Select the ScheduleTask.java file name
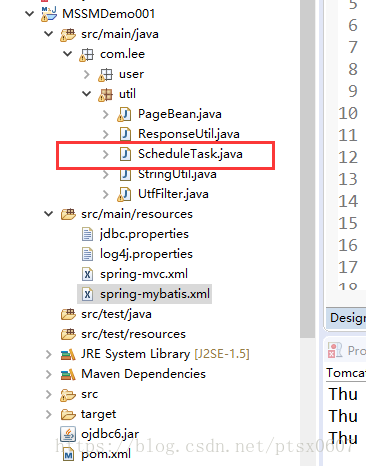The width and height of the screenshot is (366, 466). pos(190,154)
